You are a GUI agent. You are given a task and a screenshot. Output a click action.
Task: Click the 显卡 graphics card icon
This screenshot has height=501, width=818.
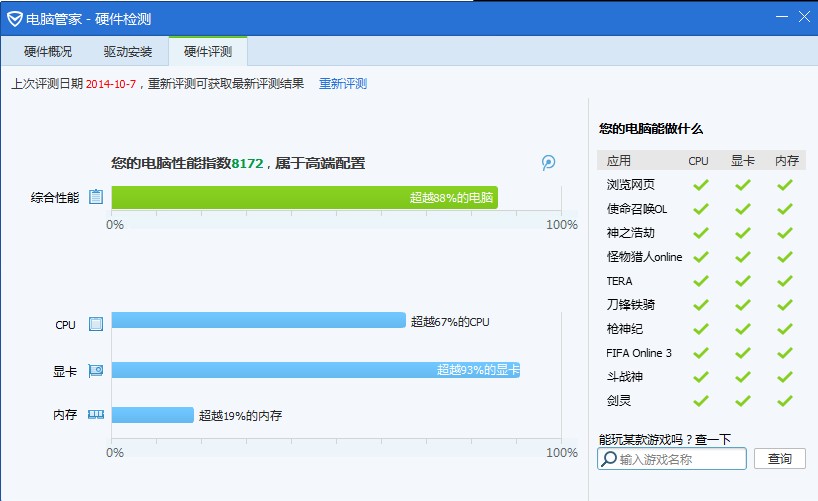(x=96, y=371)
